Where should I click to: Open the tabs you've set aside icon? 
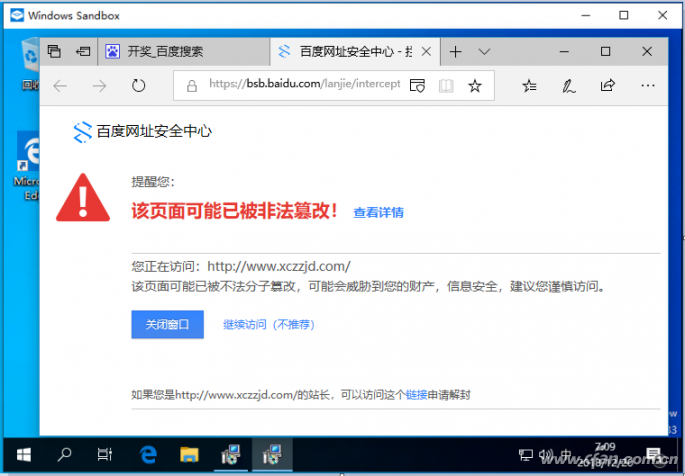pos(54,52)
